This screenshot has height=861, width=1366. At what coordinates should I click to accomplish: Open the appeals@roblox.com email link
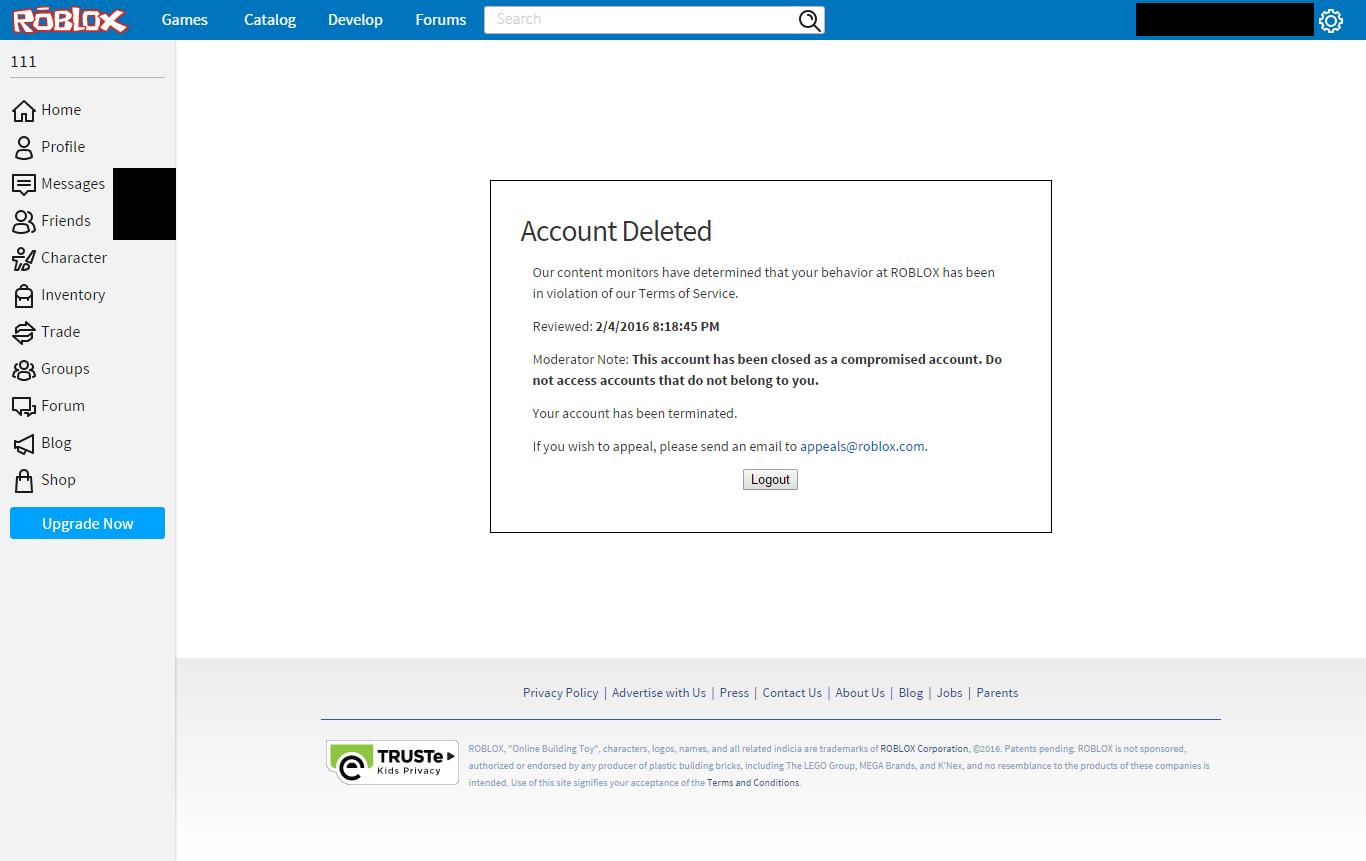coord(862,446)
